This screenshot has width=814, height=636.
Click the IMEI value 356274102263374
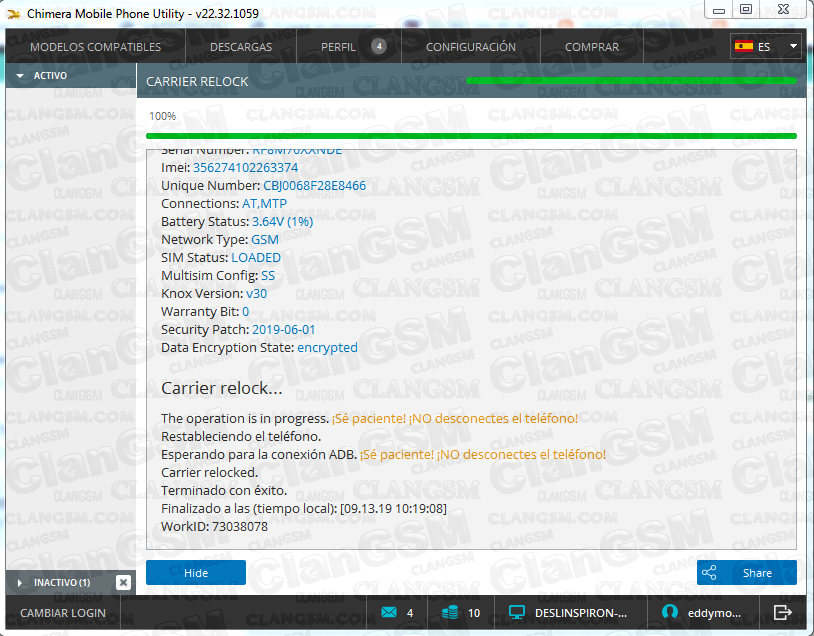click(x=246, y=168)
